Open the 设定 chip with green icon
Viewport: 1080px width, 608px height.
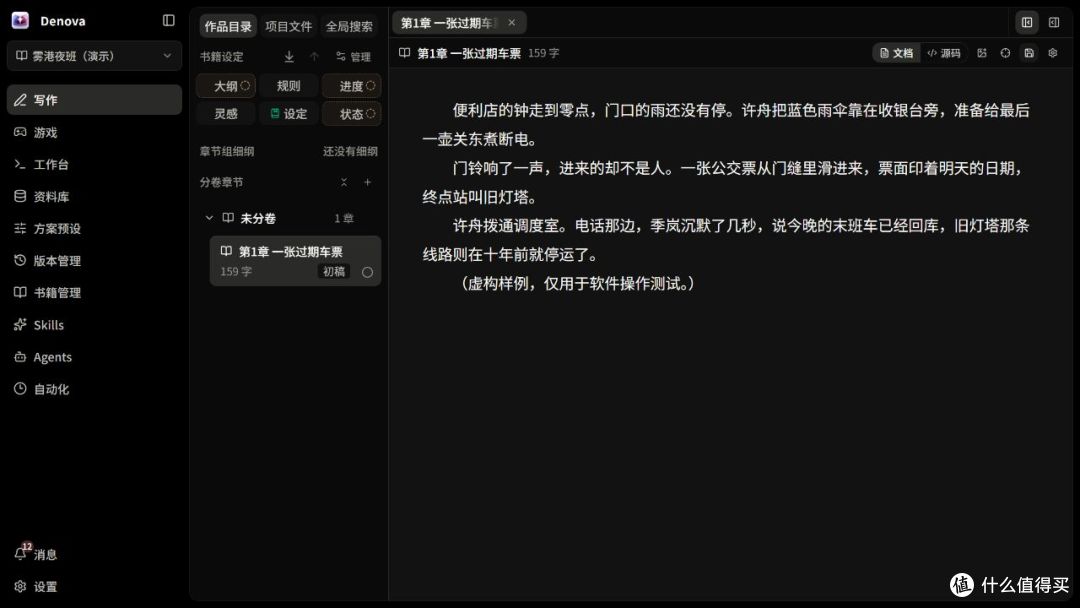click(289, 114)
